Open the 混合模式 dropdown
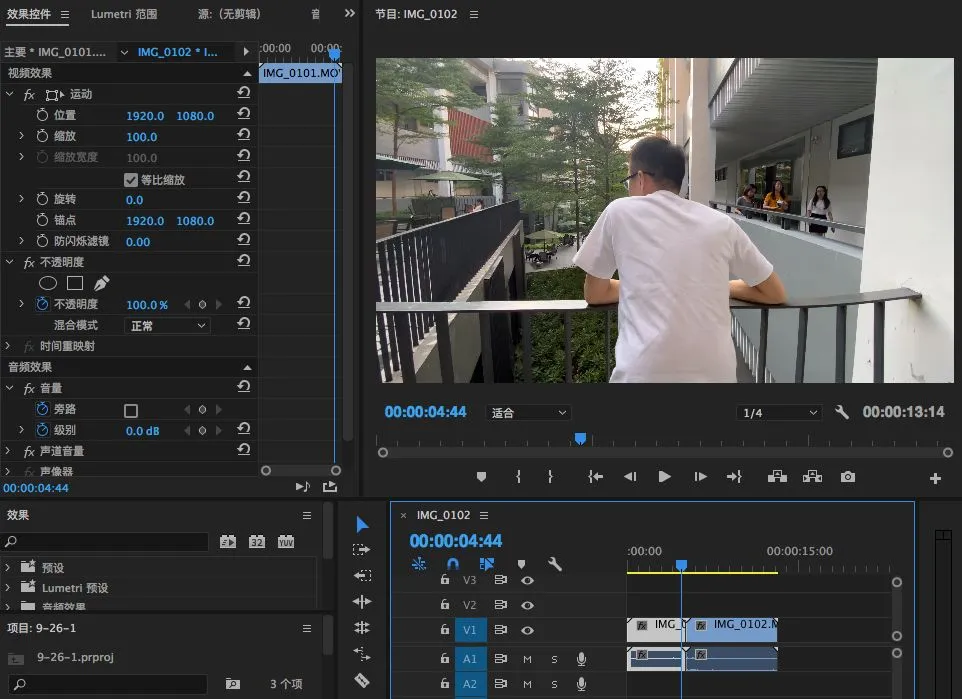This screenshot has height=699, width=962. click(167, 325)
